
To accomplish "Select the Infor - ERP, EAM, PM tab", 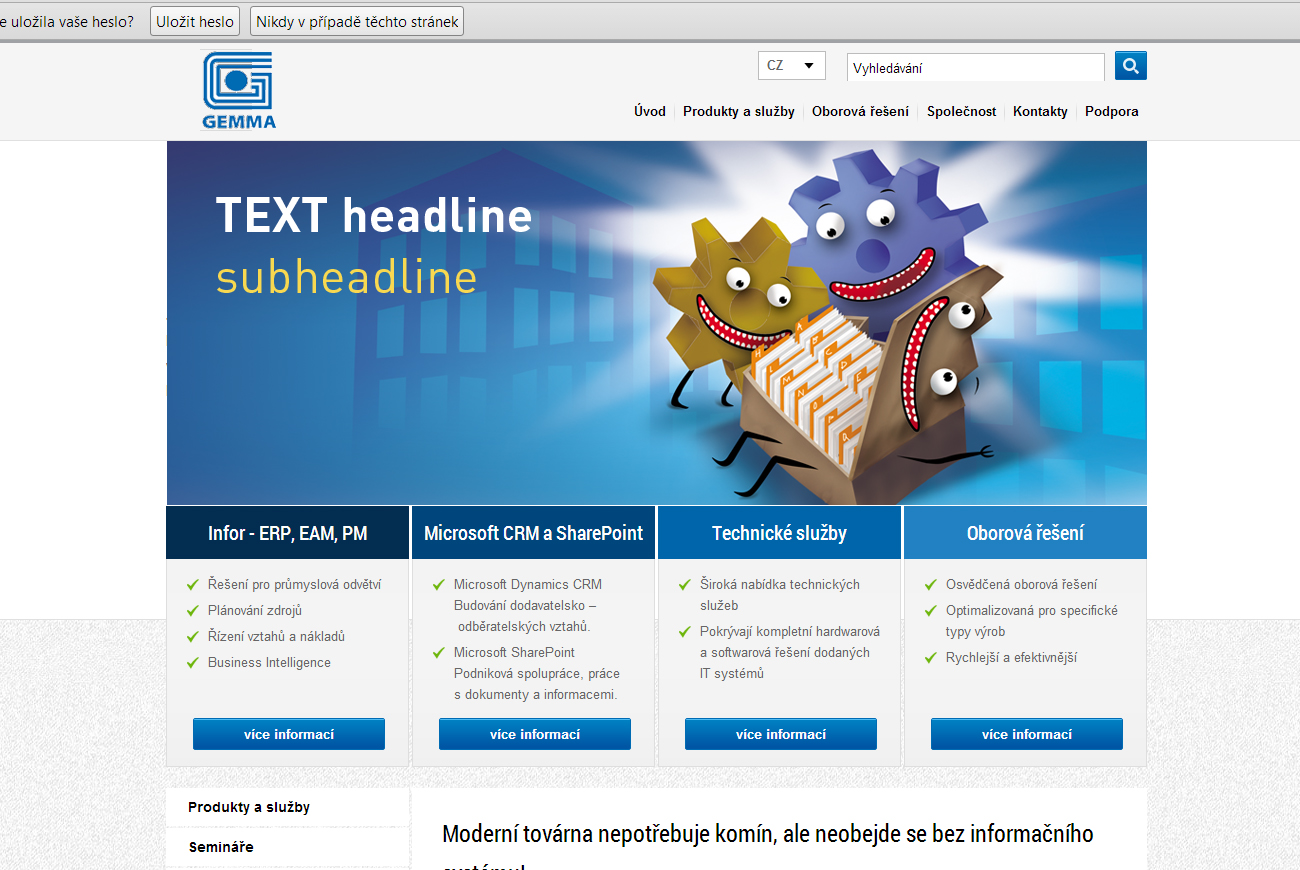I will coord(287,533).
